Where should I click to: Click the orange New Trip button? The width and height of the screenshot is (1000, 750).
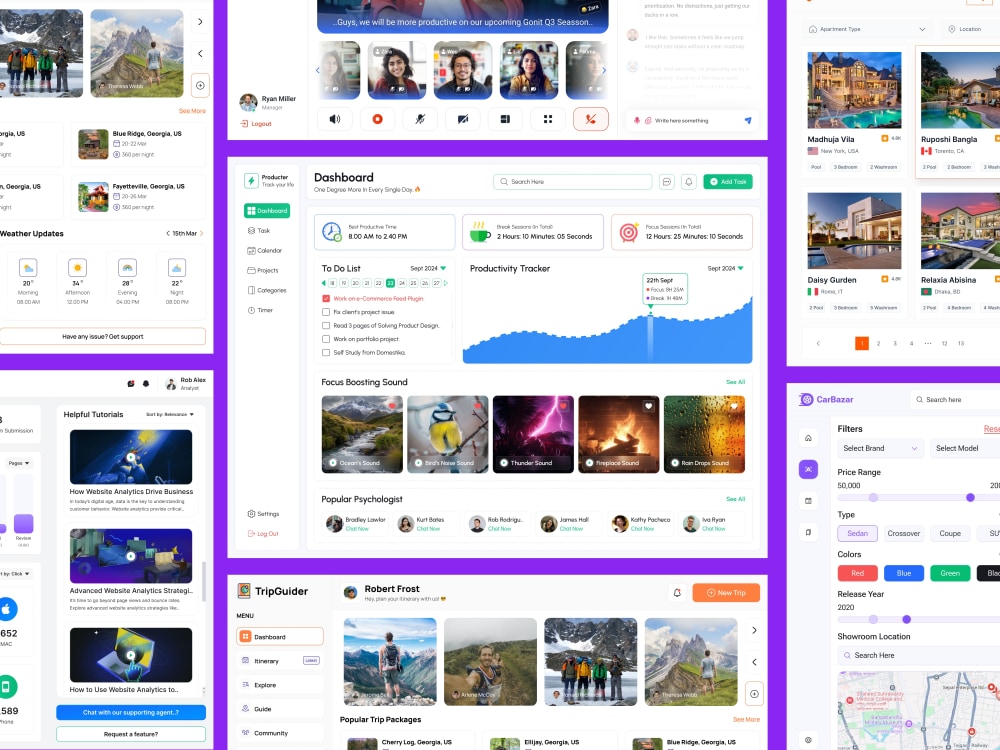726,592
